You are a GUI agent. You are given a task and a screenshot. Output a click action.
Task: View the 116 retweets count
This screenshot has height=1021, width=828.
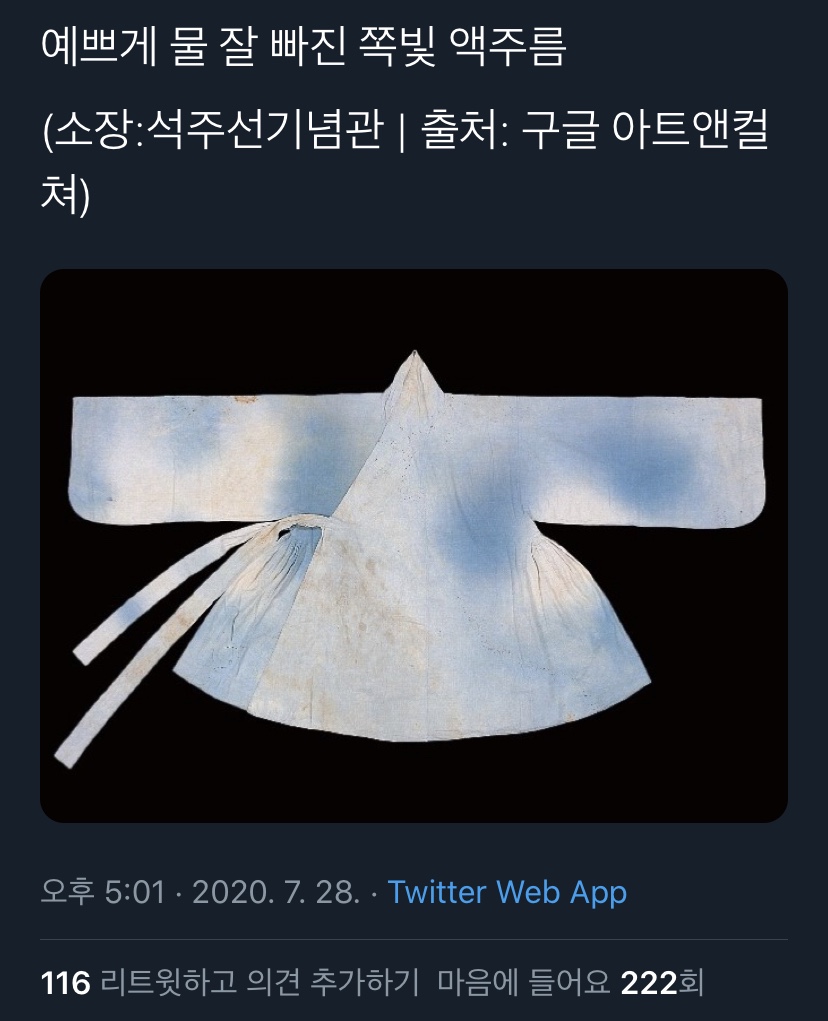[x=65, y=983]
